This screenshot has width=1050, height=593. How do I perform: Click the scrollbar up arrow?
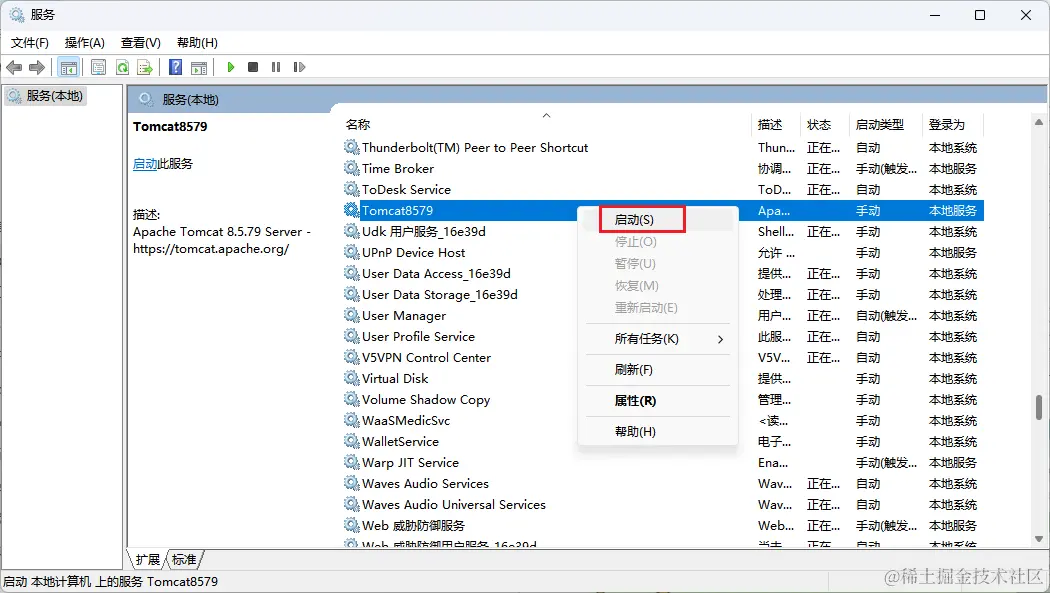[1039, 122]
